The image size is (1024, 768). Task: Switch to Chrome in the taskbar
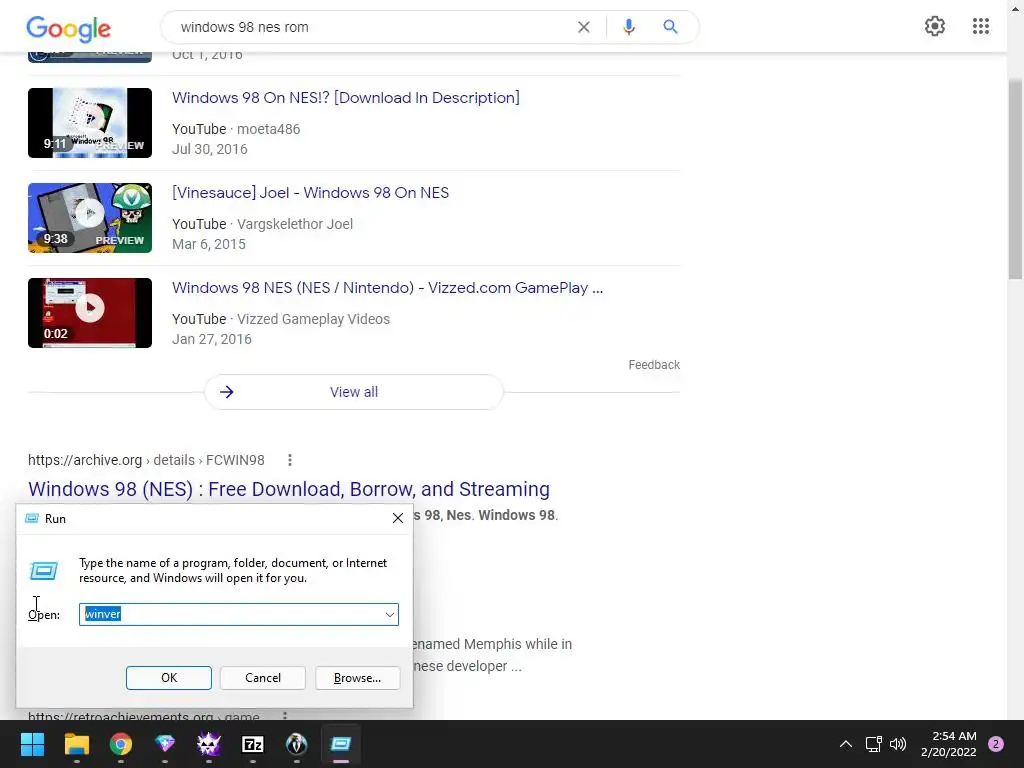click(x=121, y=744)
